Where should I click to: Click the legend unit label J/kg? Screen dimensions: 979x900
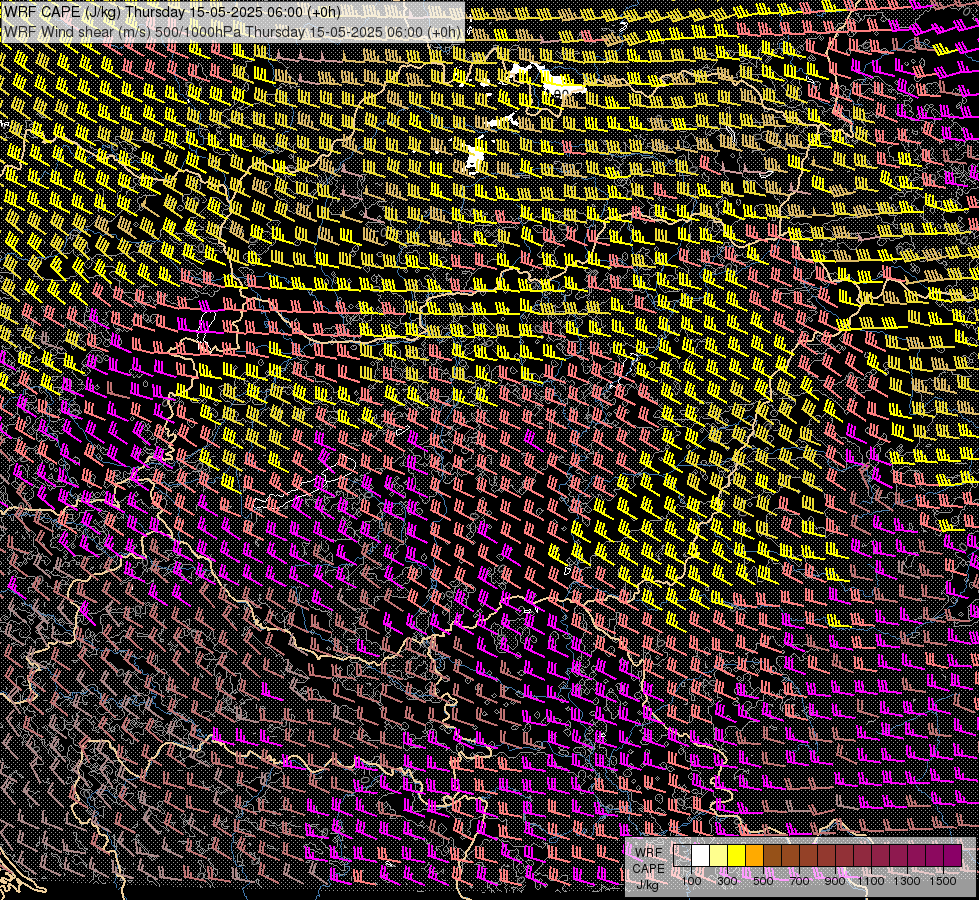point(648,885)
